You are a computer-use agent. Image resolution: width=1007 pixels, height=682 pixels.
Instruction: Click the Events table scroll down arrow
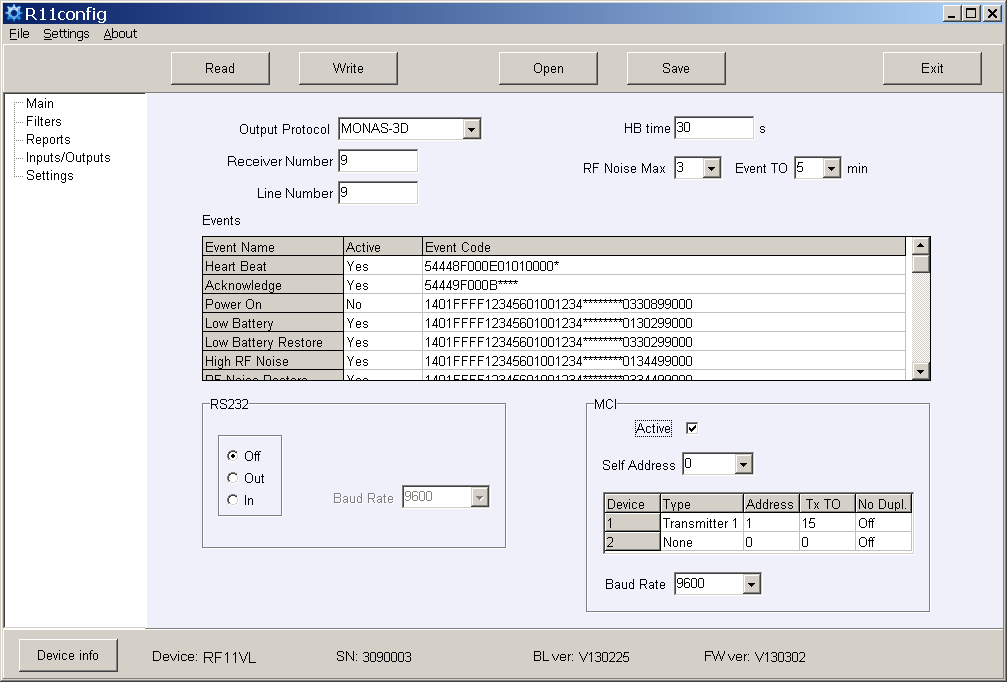click(x=921, y=372)
